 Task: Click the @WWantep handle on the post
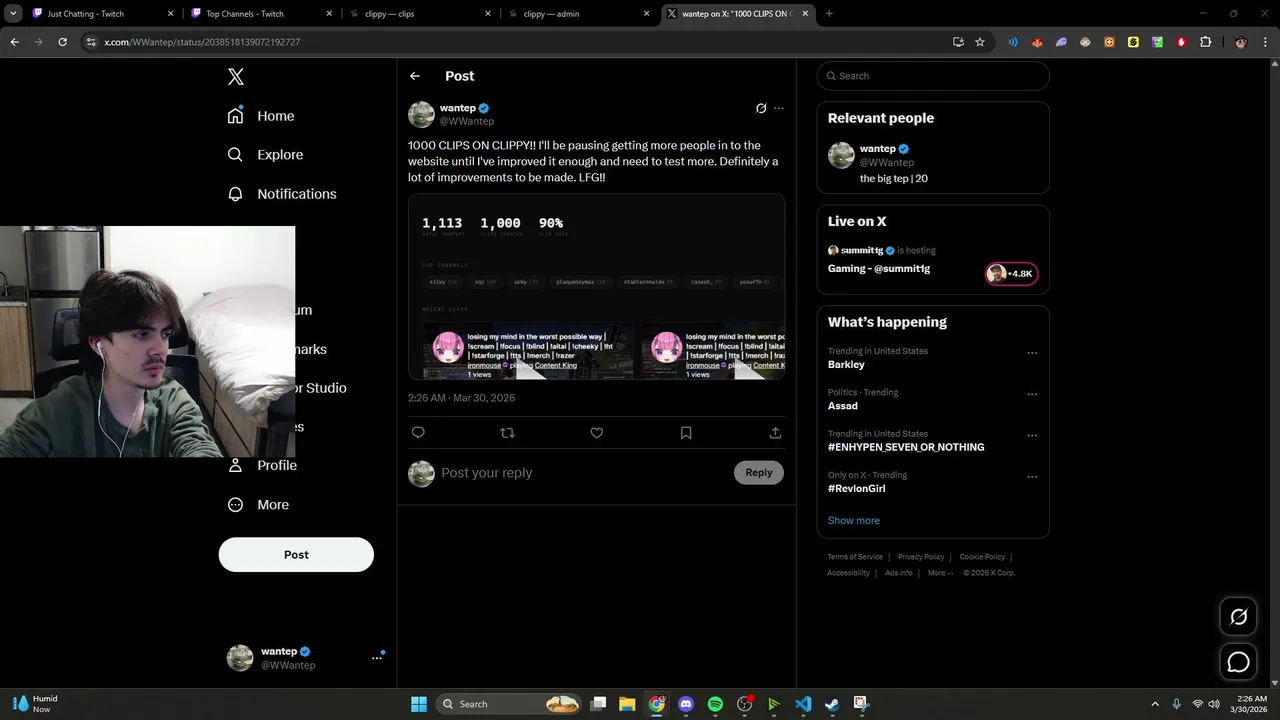pos(467,121)
